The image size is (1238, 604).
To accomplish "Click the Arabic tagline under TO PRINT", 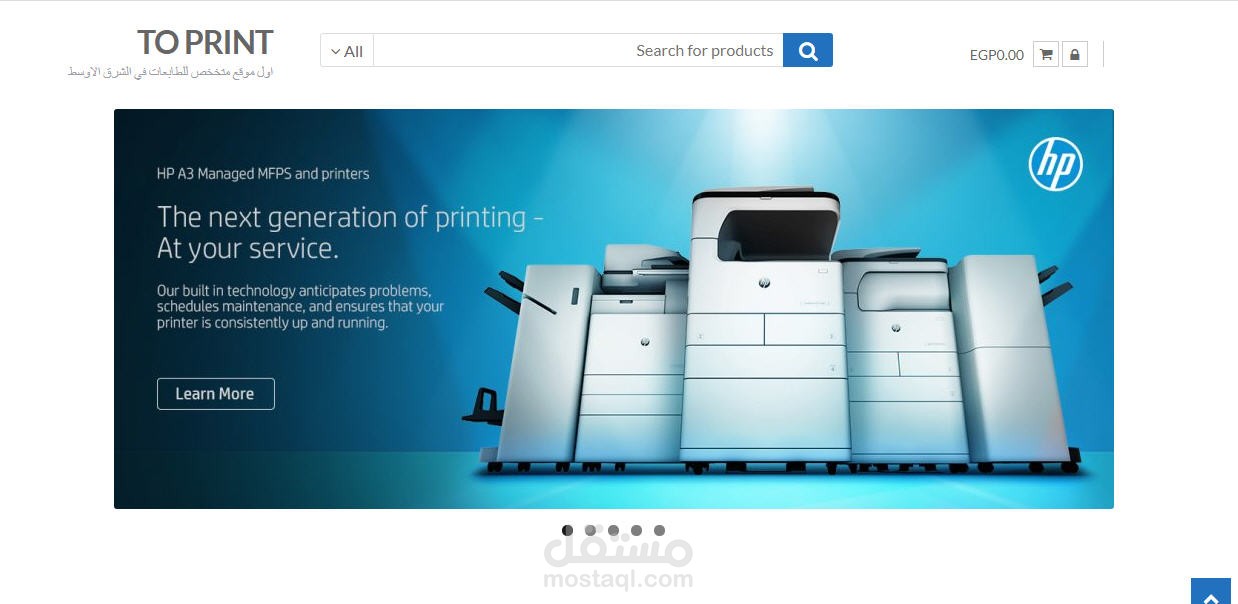I will (x=171, y=72).
